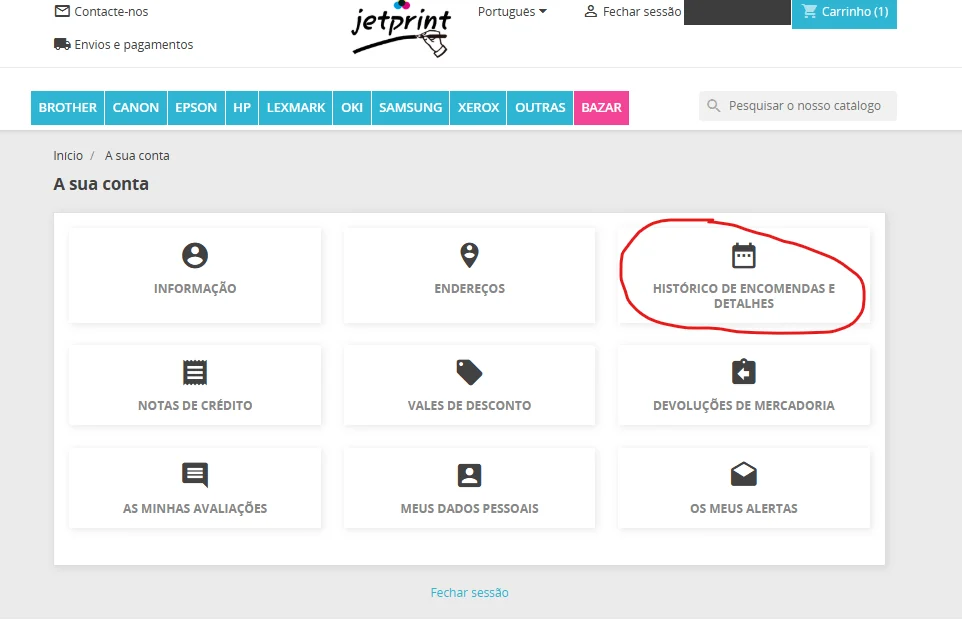
Task: Open the Carrinho (1) cart button
Action: coord(844,13)
